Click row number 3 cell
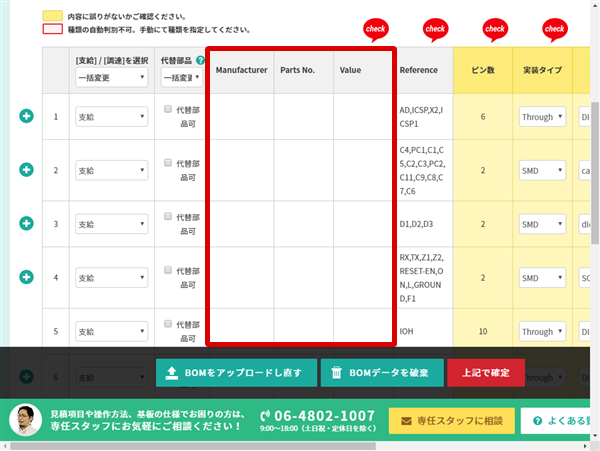Image resolution: width=600 pixels, height=451 pixels. click(56, 224)
